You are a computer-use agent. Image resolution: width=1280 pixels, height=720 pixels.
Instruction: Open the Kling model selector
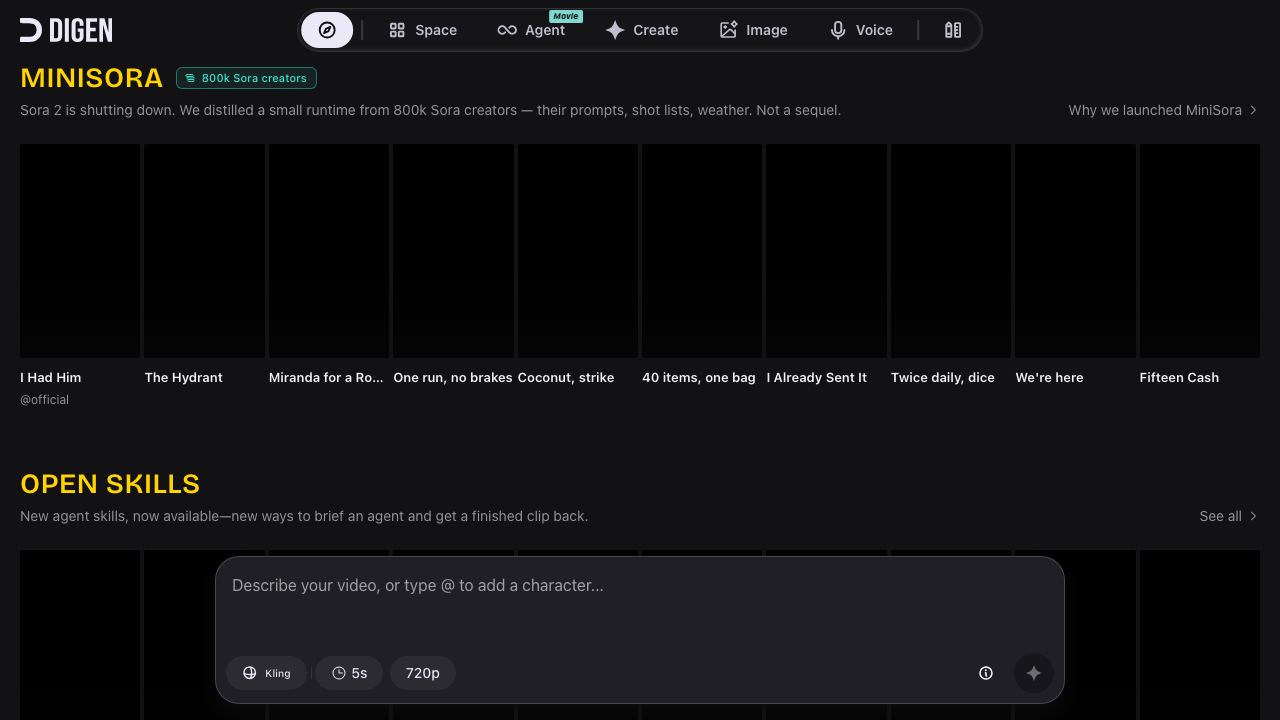pos(266,673)
